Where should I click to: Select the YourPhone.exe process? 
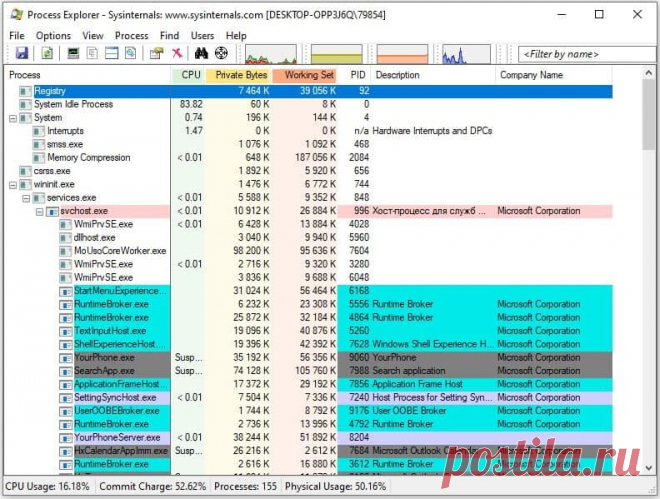tap(308, 358)
